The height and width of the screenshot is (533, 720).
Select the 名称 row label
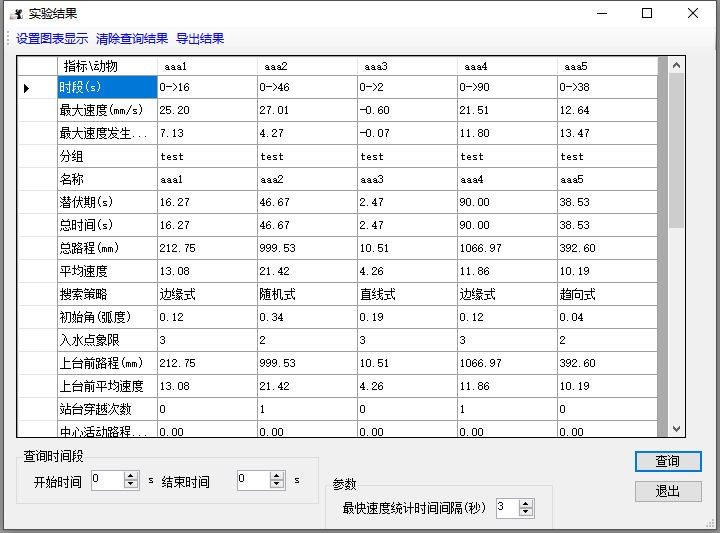coord(107,180)
